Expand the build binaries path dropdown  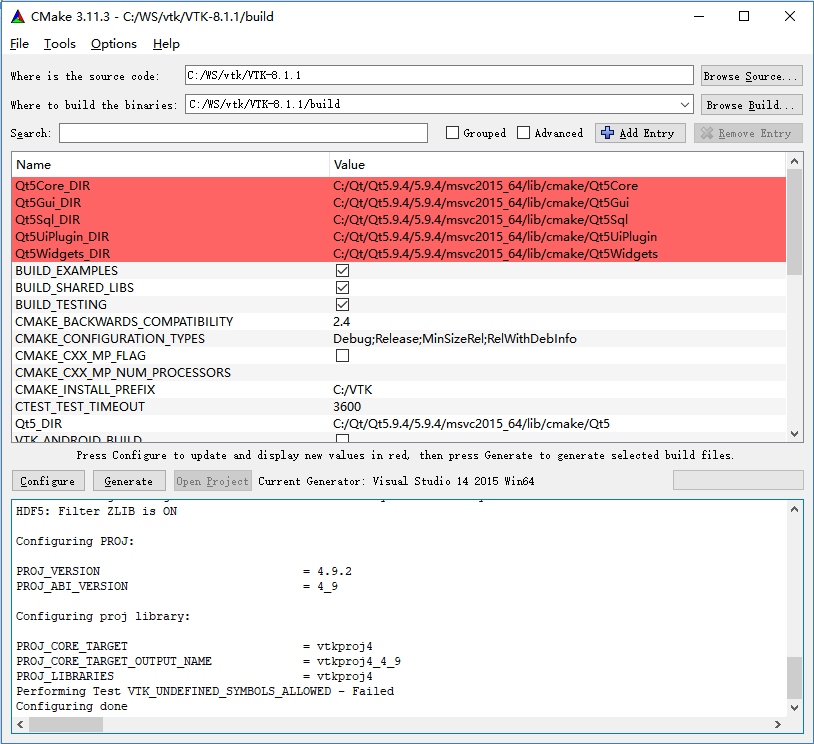684,105
